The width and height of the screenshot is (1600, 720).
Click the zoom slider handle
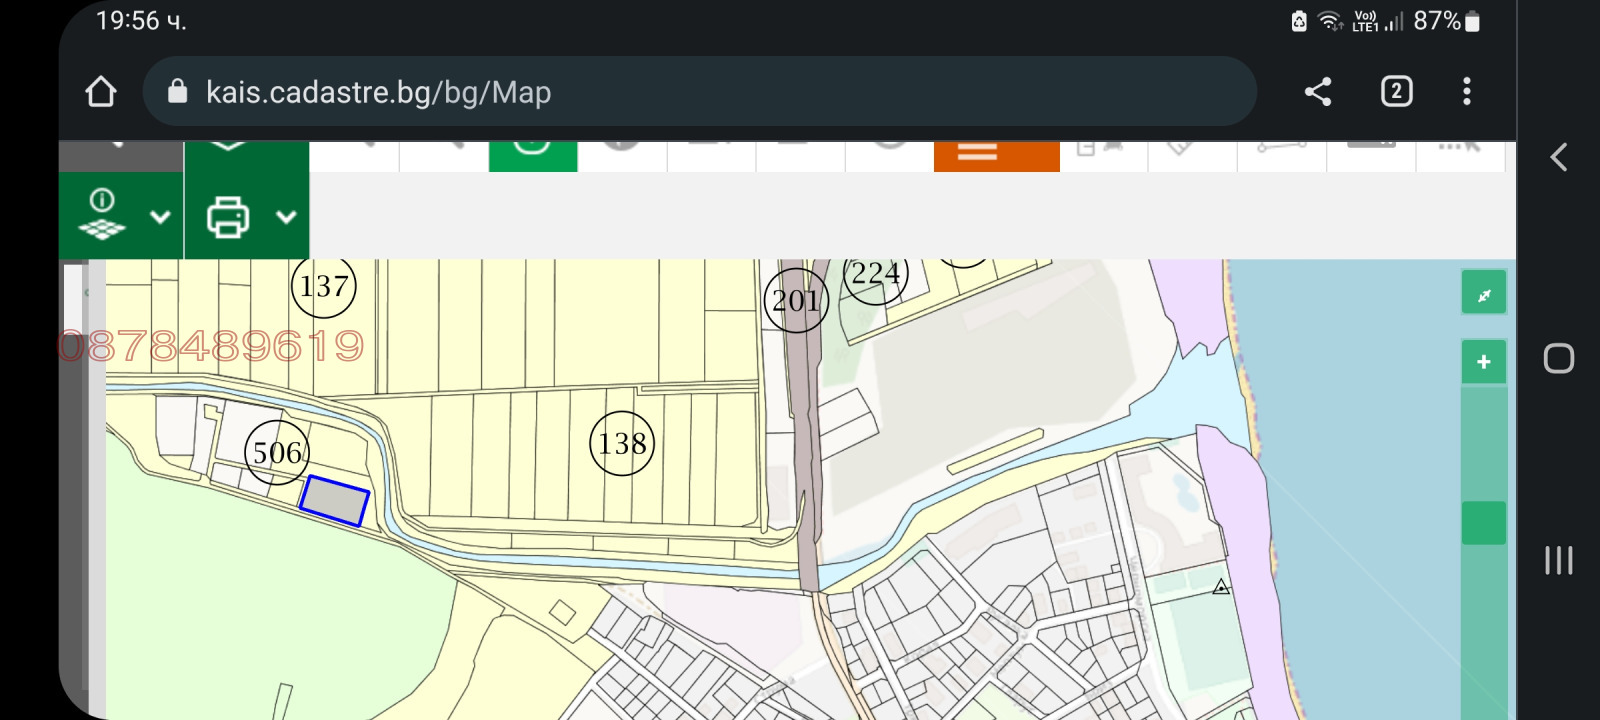[1483, 523]
